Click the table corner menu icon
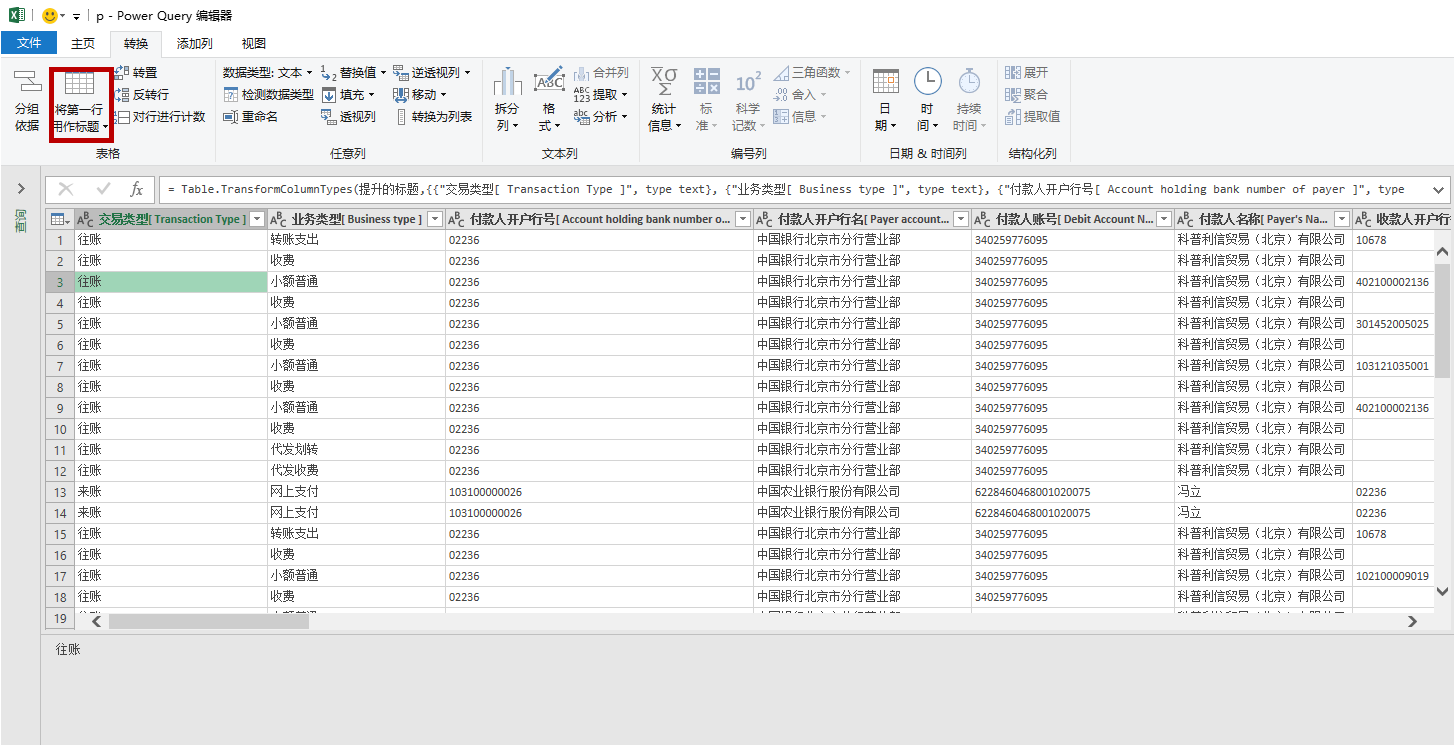This screenshot has height=745, width=1454. 60,219
